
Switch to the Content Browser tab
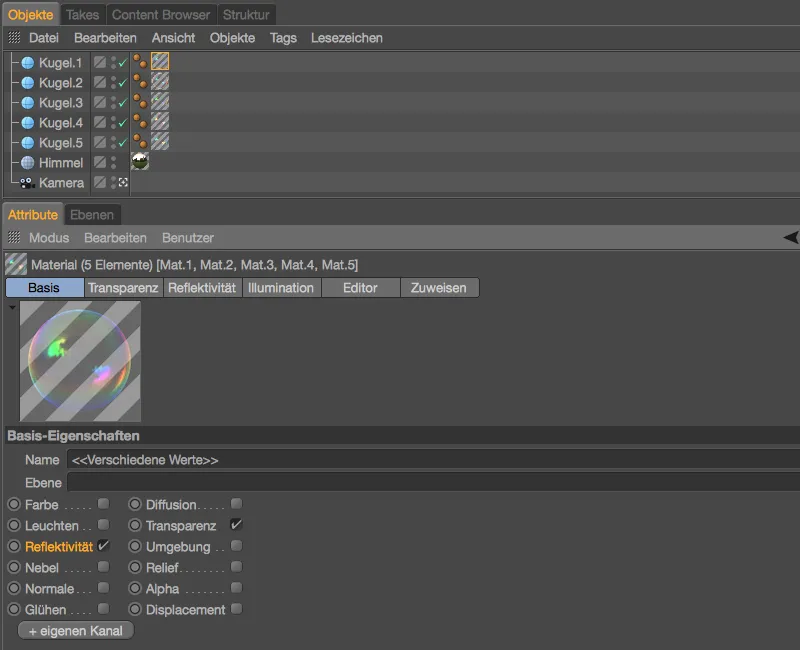coord(161,15)
